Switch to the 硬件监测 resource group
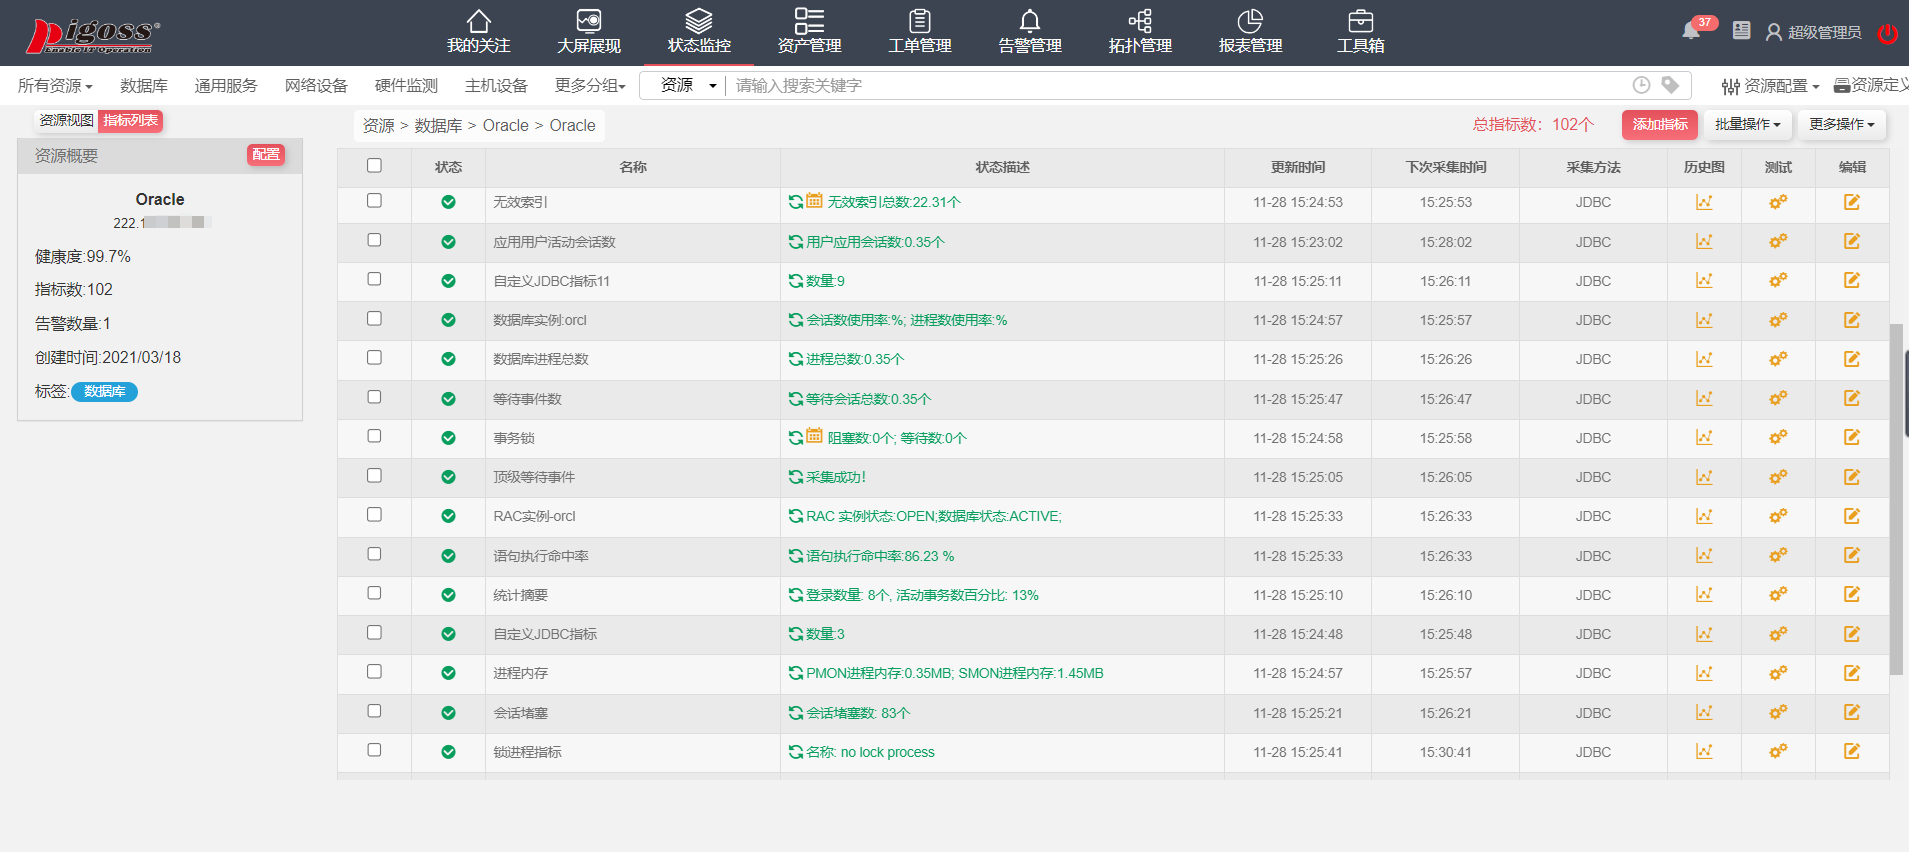The width and height of the screenshot is (1909, 852). click(406, 86)
